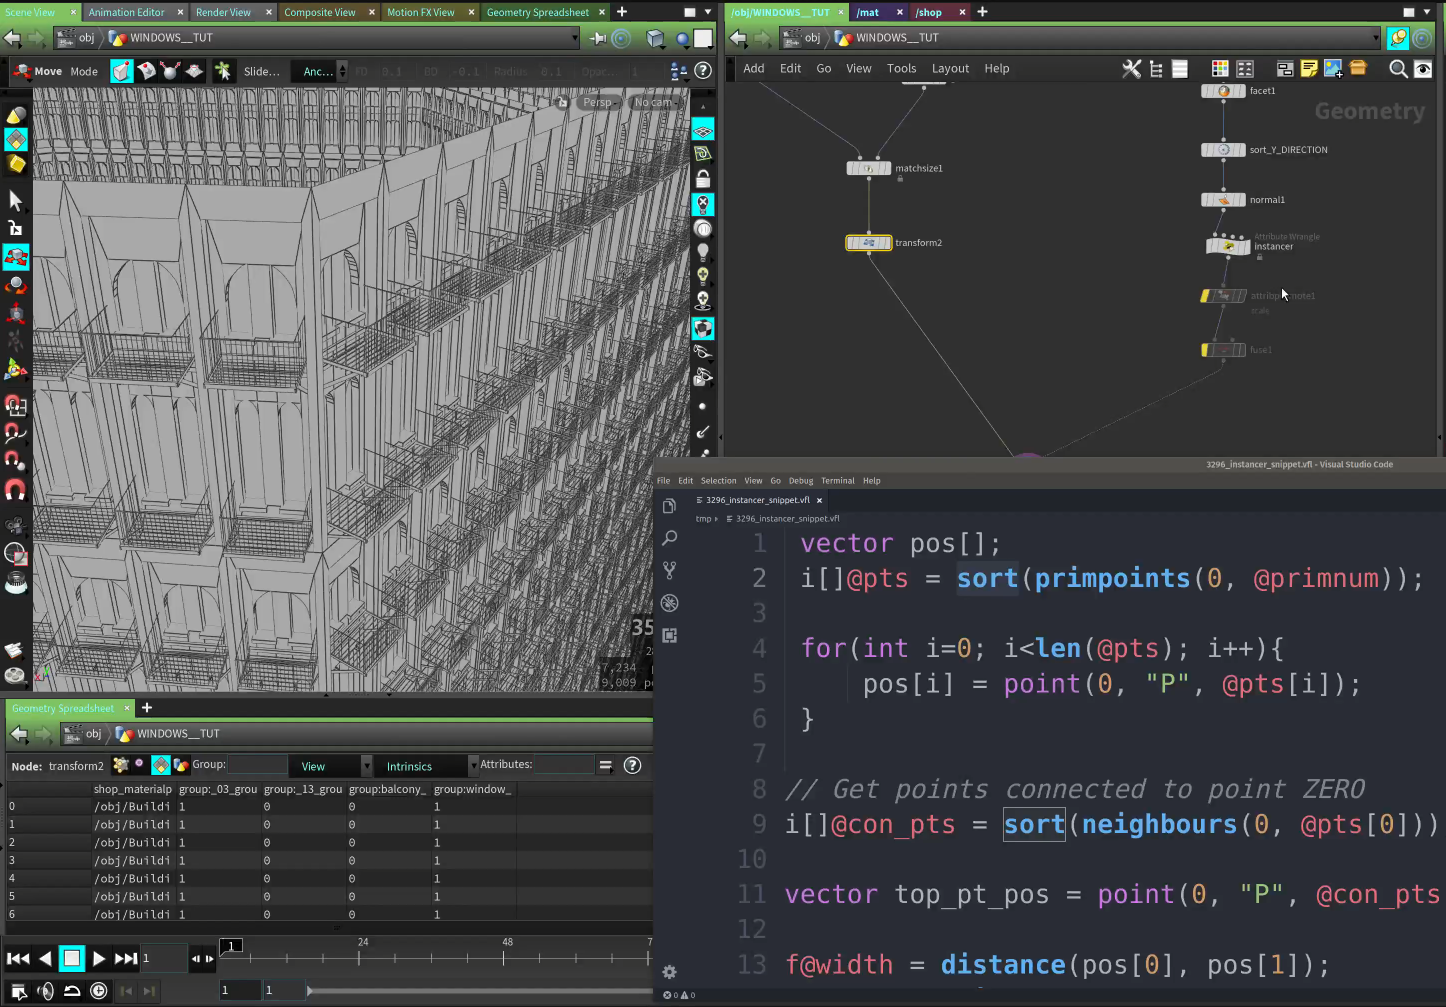Open the Search icon in VS Code activity bar
This screenshot has height=1007, width=1446.
tap(669, 538)
